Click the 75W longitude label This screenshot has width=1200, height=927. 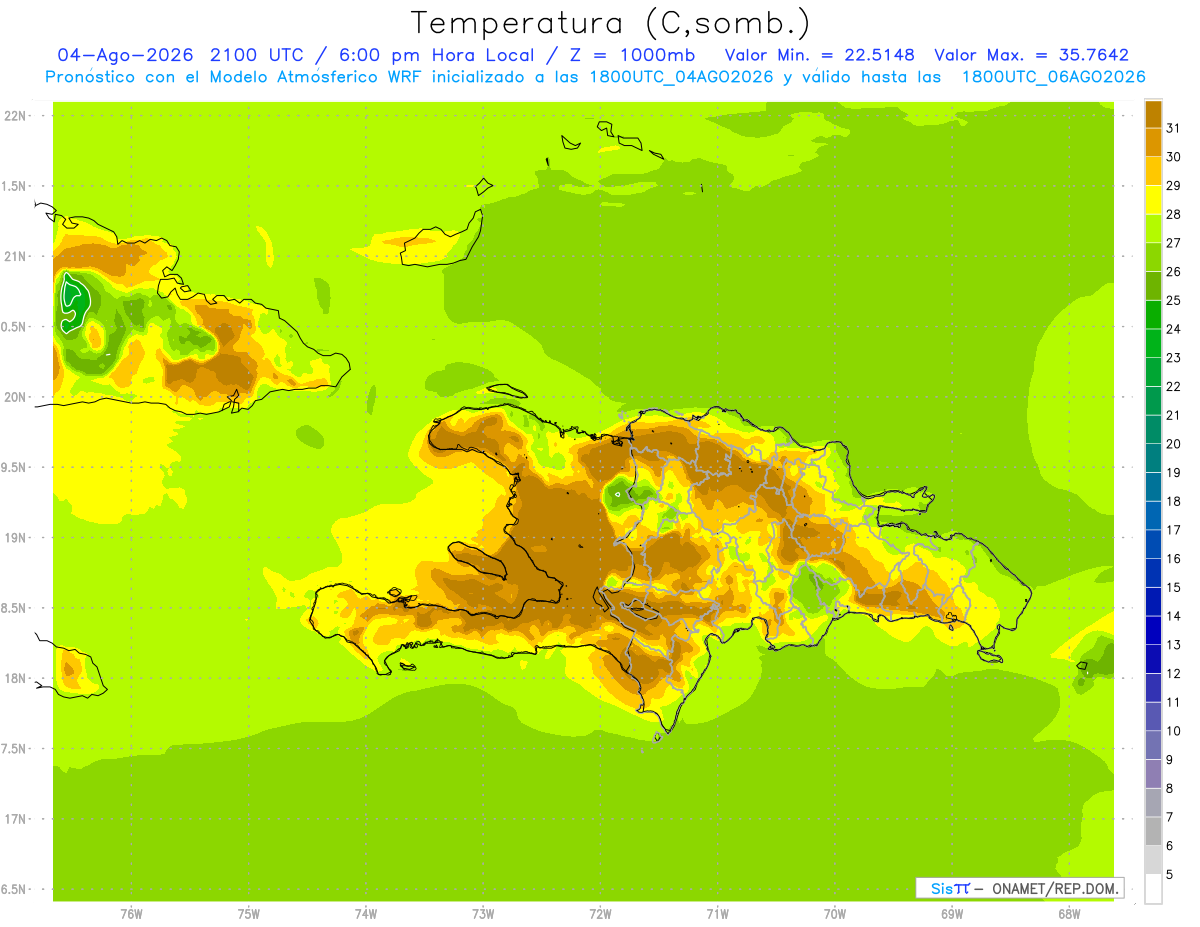tap(249, 913)
